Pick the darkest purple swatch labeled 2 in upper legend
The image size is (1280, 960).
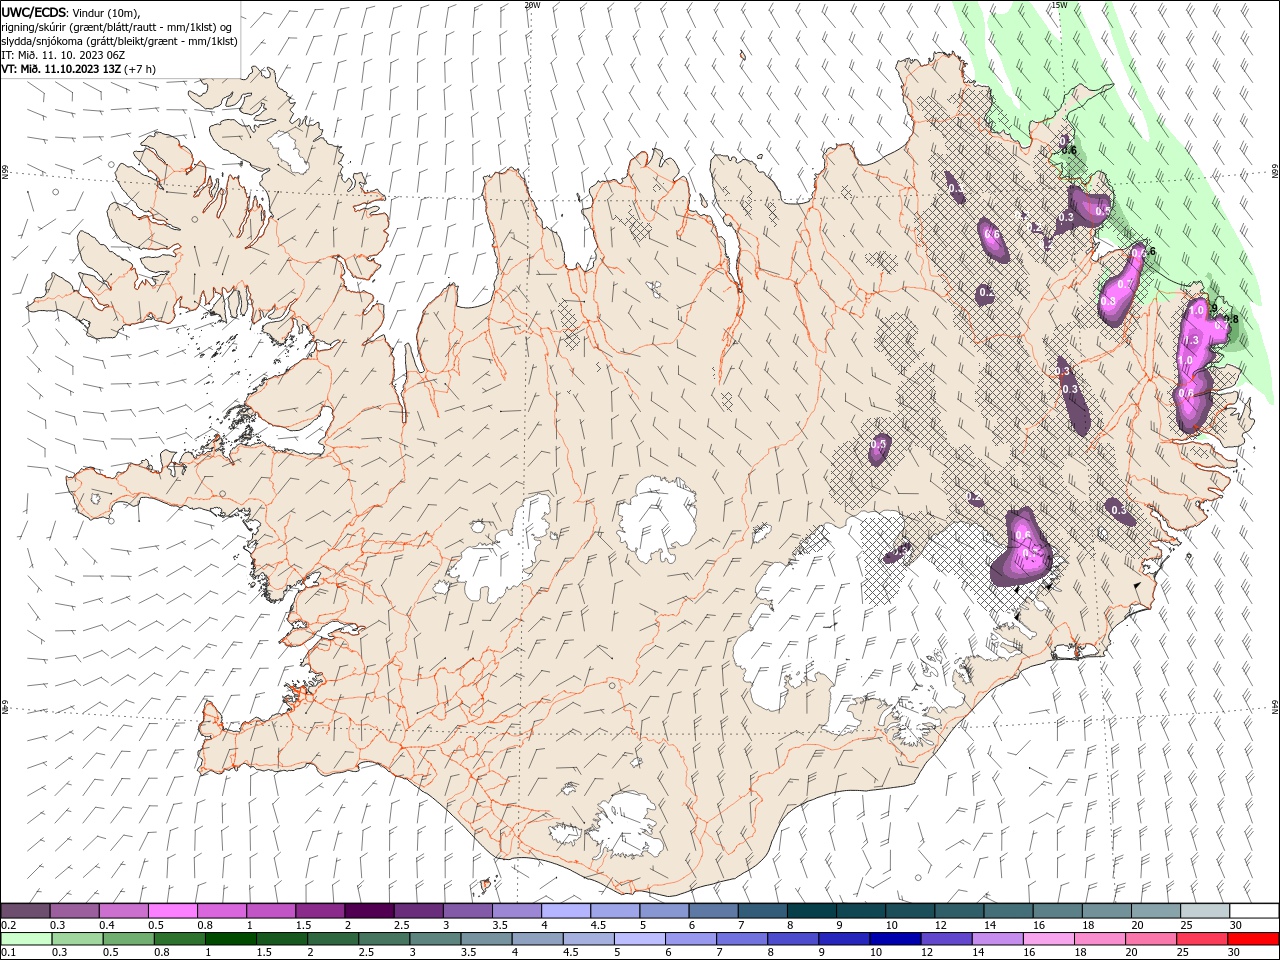tap(368, 911)
